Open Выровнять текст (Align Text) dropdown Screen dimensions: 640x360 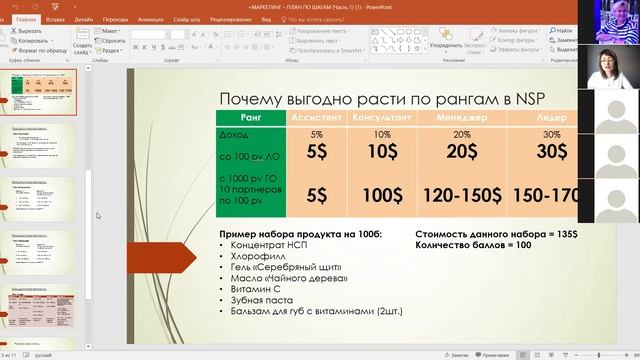tap(315, 41)
